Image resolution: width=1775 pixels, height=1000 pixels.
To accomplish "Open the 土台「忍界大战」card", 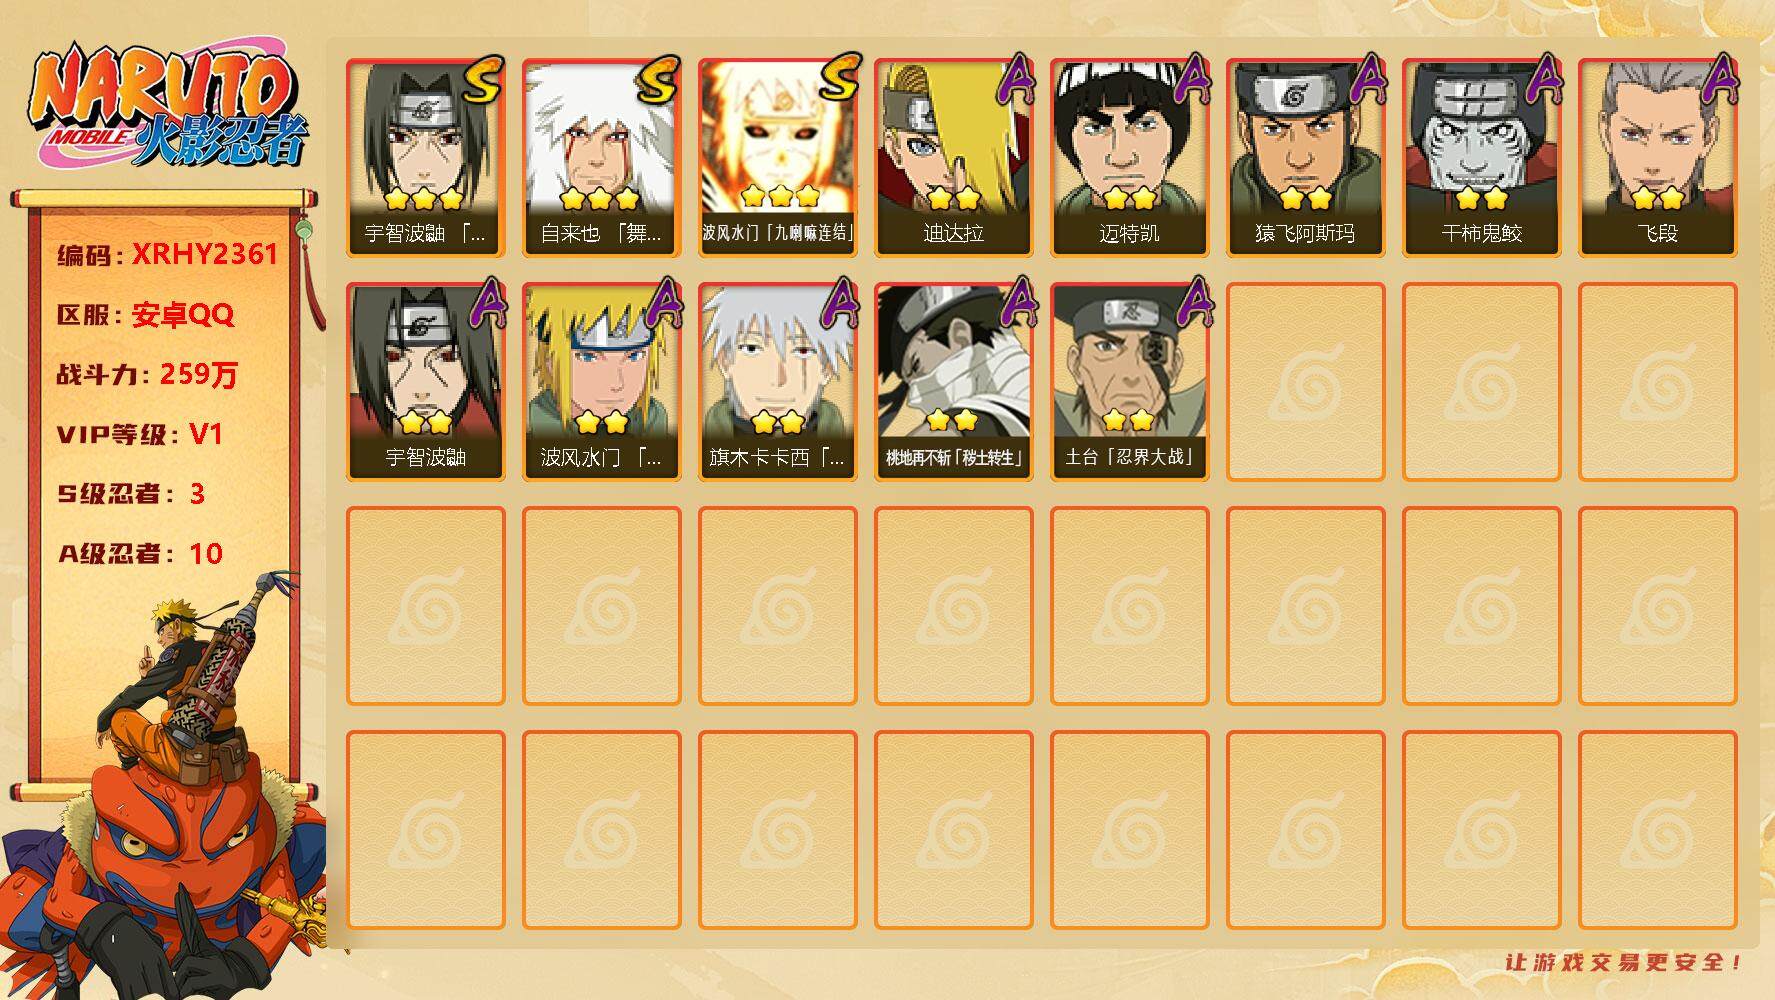I will point(1130,382).
